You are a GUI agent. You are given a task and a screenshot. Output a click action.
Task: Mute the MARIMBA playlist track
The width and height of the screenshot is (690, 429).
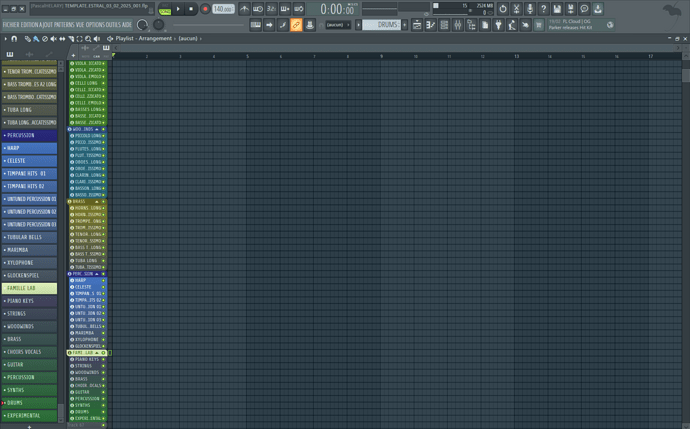point(103,333)
